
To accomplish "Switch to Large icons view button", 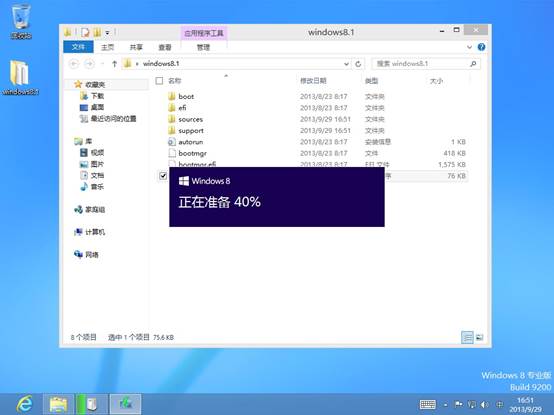I will coord(479,337).
